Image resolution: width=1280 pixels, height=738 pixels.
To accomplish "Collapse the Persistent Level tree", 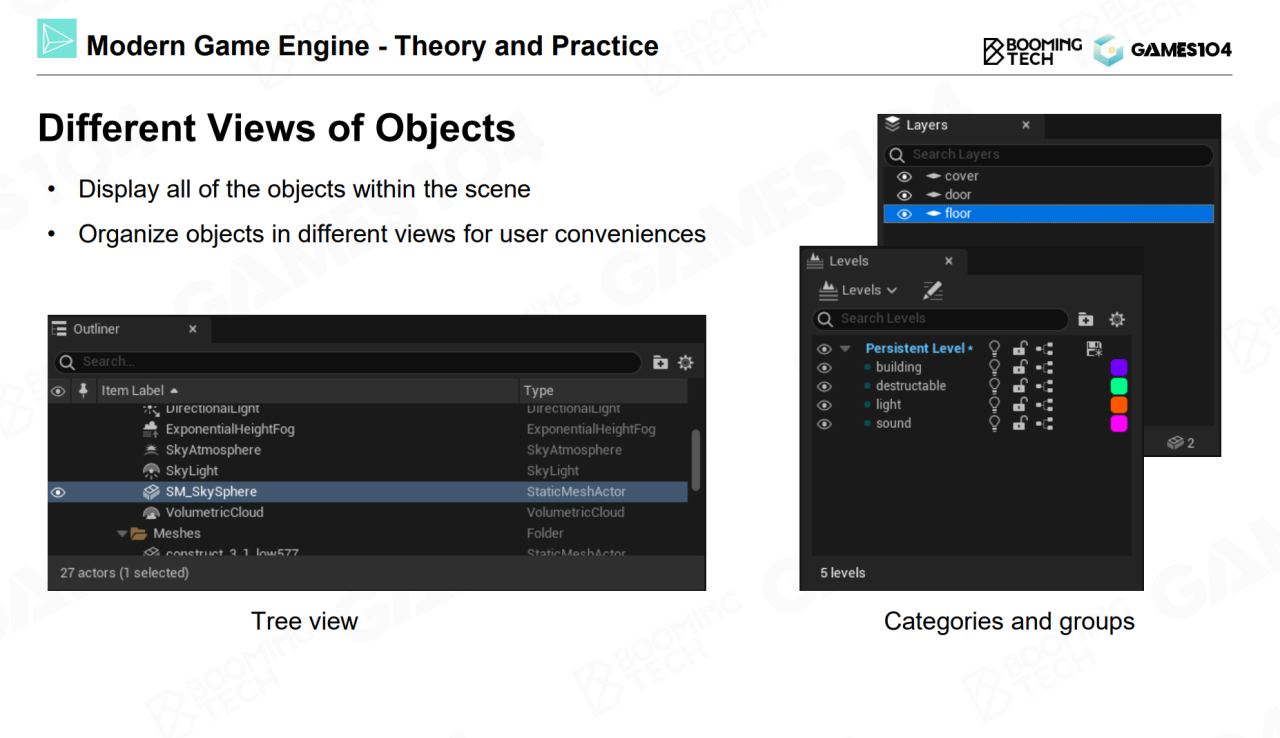I will (x=845, y=349).
